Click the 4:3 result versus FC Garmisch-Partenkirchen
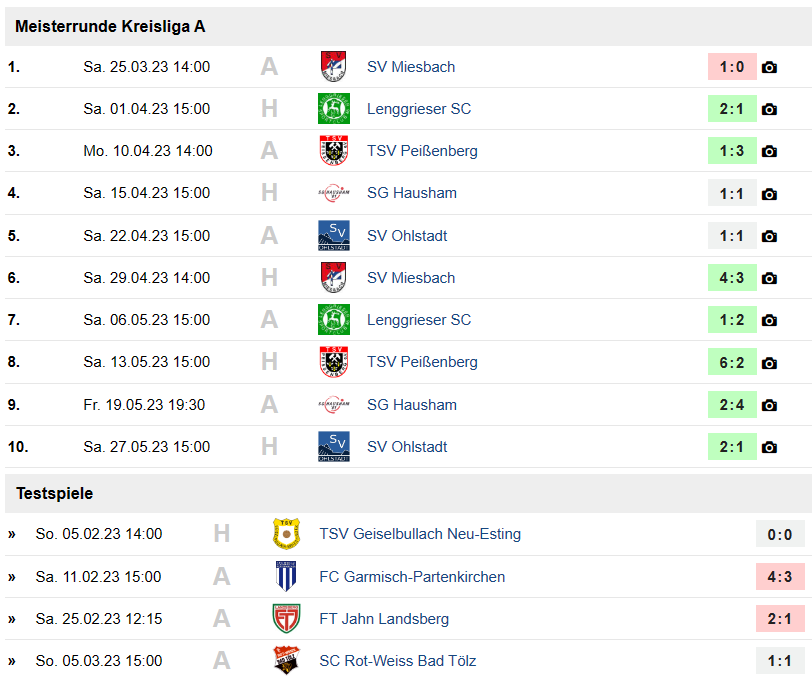The width and height of the screenshot is (812, 678). point(780,576)
